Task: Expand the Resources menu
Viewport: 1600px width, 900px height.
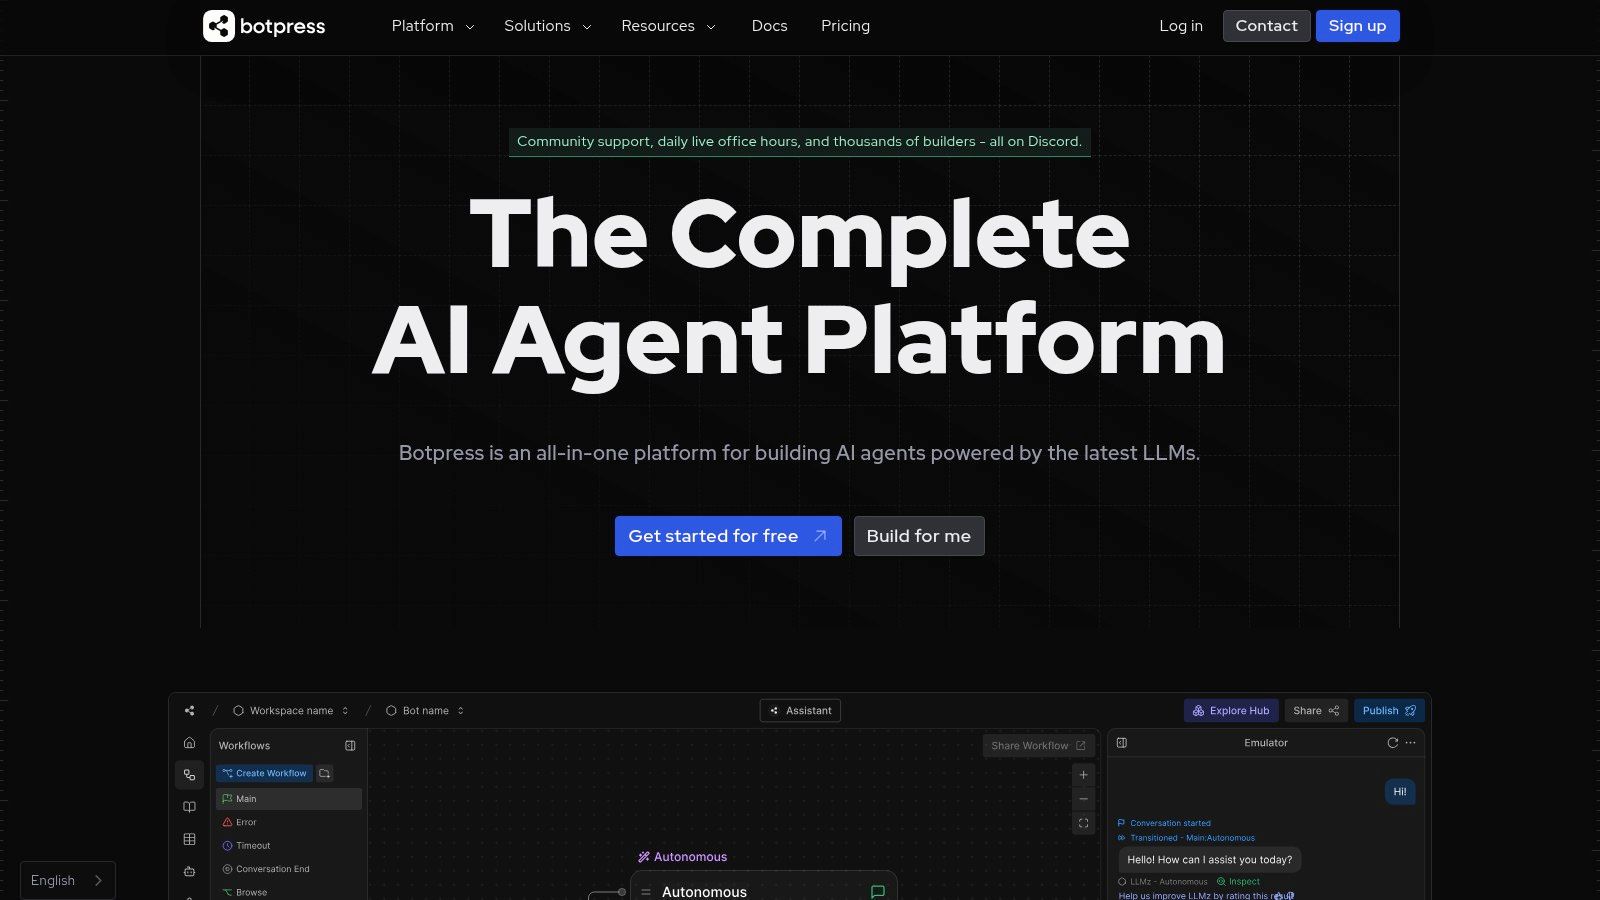Action: 668,26
